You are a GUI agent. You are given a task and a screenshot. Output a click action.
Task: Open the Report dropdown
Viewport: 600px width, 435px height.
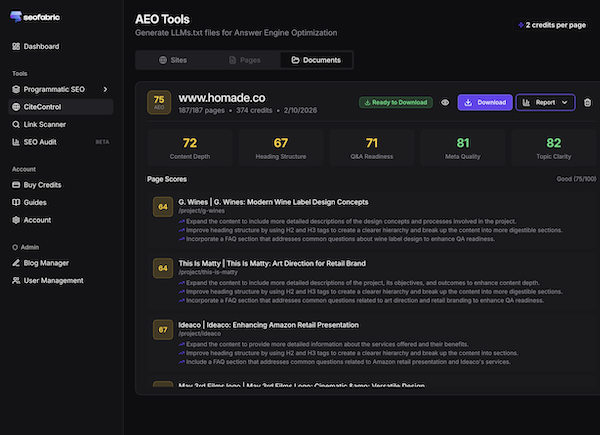click(545, 103)
